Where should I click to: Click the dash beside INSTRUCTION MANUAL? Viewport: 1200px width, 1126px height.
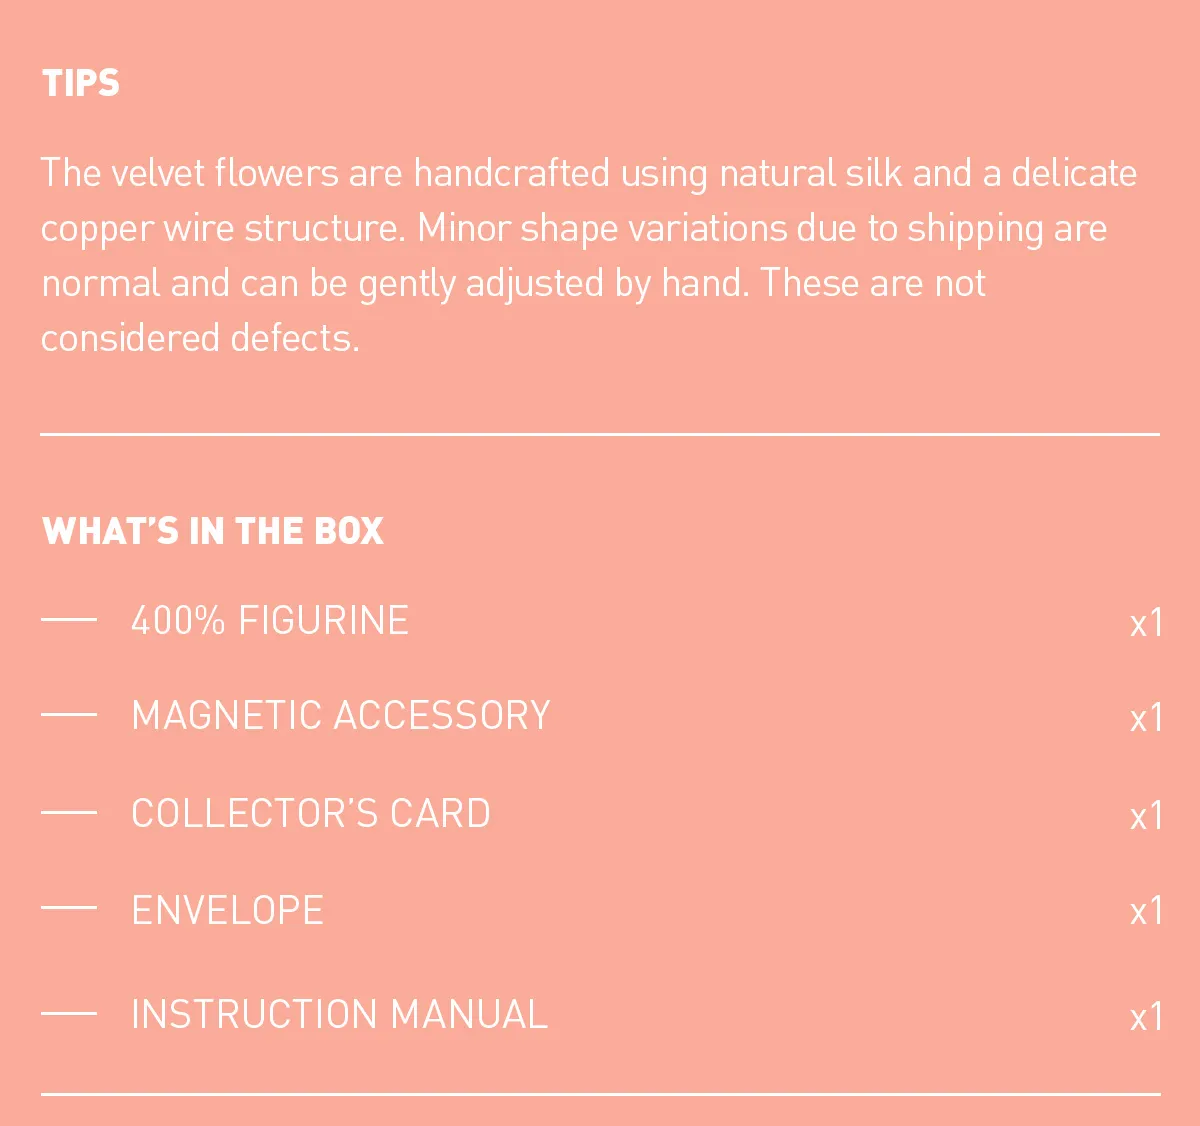(x=69, y=1013)
